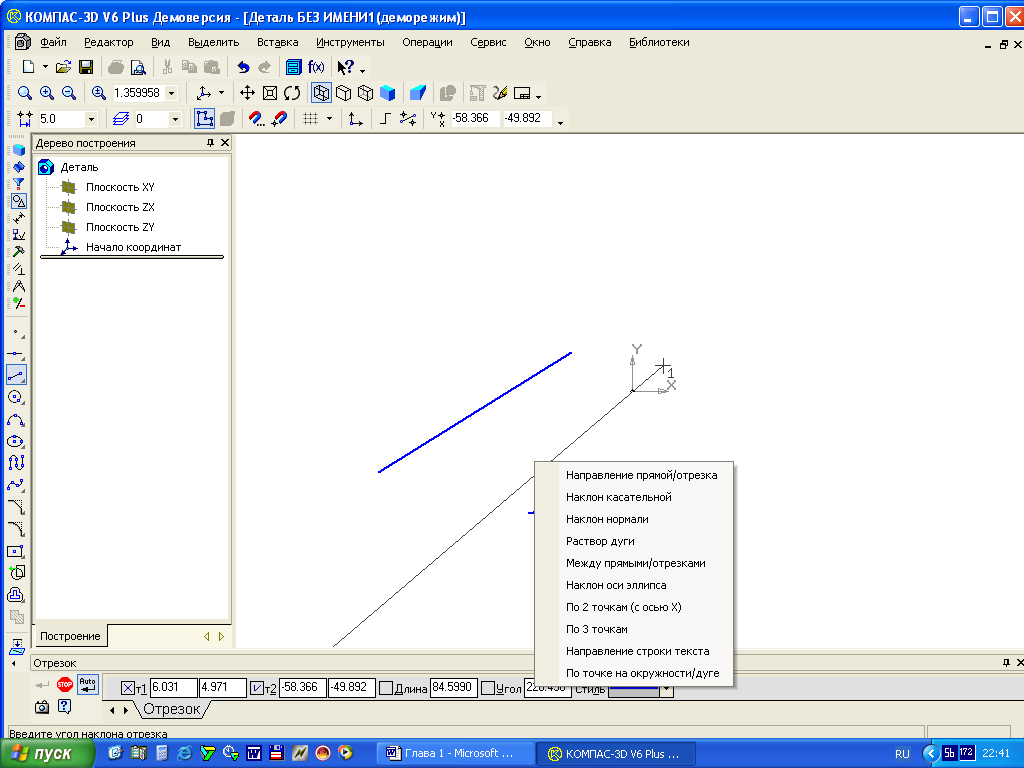Click the пуск Start button

[x=47, y=754]
